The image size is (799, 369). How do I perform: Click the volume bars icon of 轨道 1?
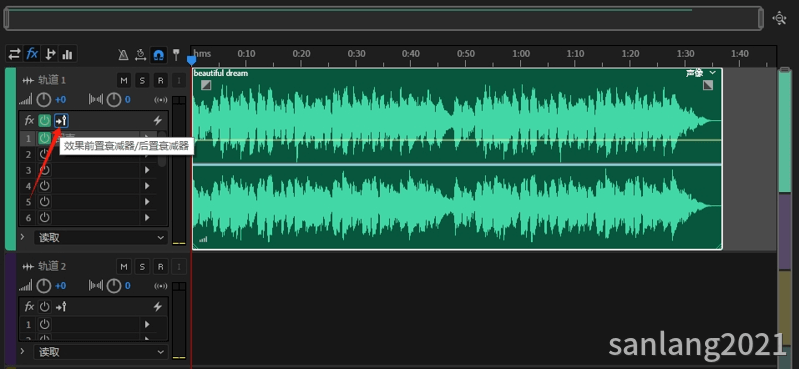tap(26, 100)
